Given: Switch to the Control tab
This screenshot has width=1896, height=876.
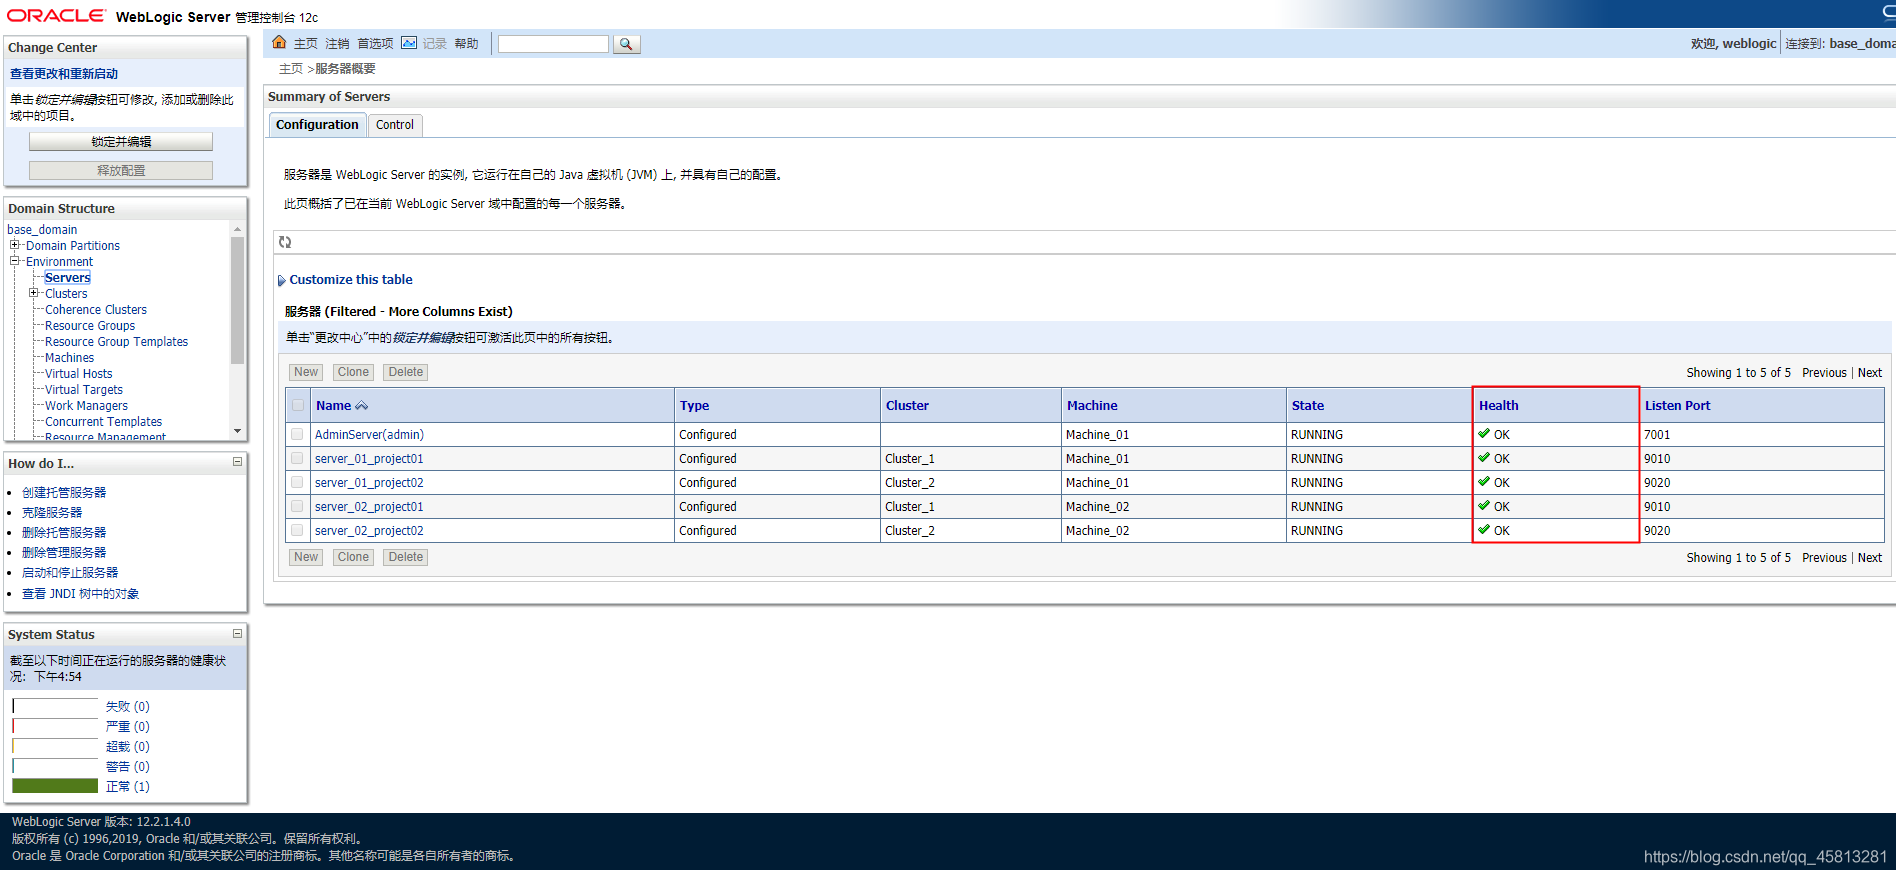Looking at the screenshot, I should pos(395,125).
